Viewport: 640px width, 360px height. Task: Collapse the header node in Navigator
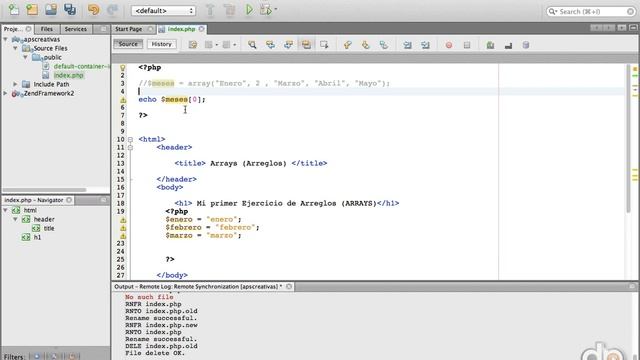click(16, 220)
